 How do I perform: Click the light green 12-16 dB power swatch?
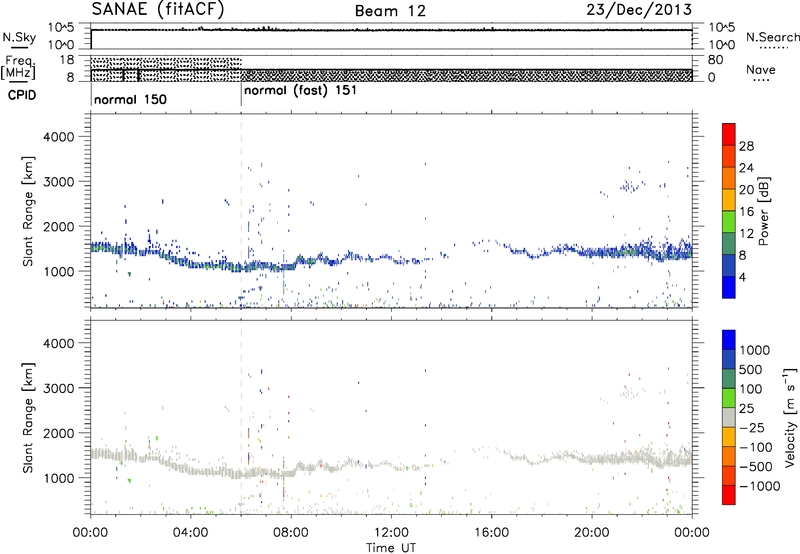pos(729,222)
